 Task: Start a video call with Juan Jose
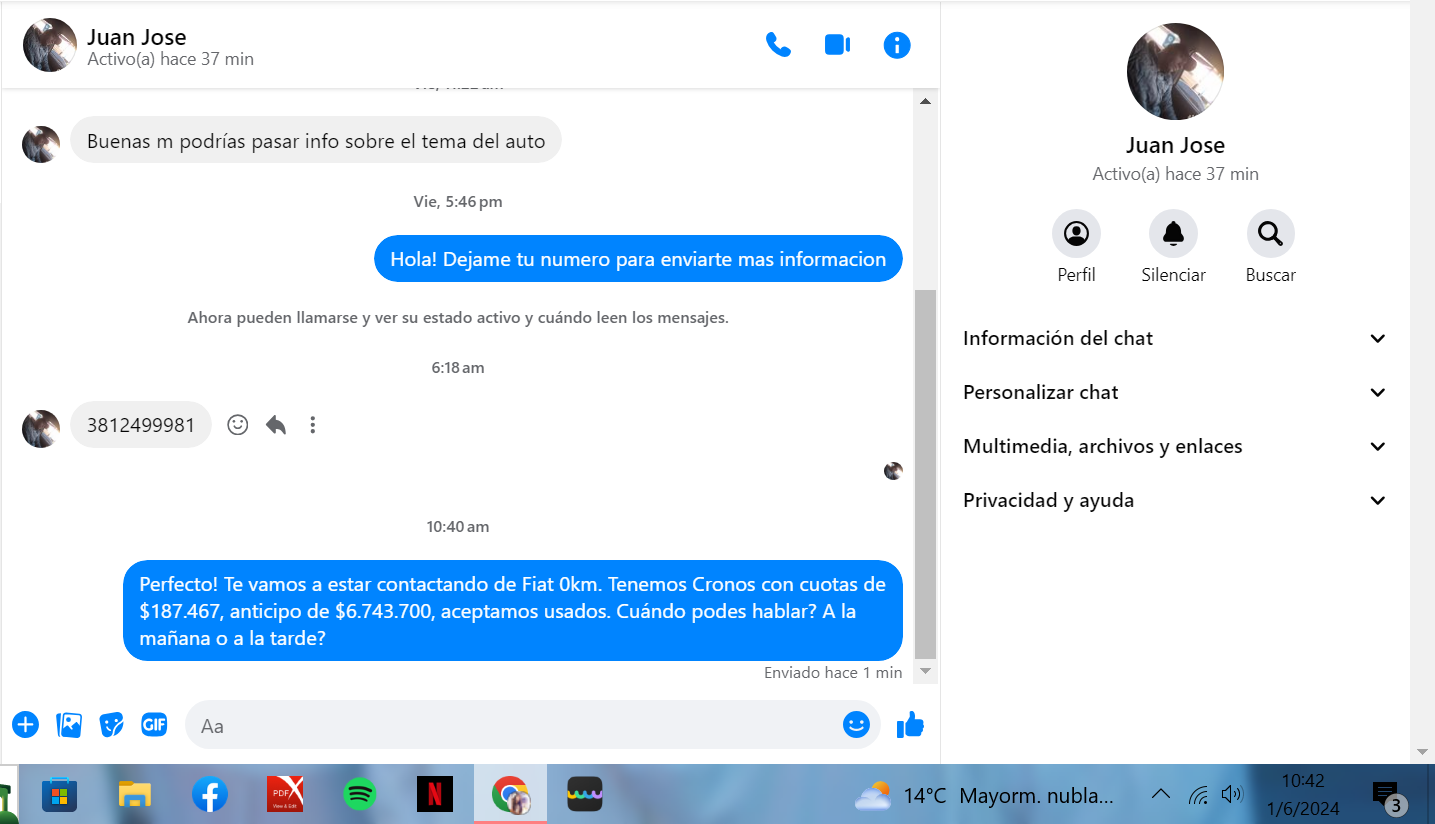point(837,45)
